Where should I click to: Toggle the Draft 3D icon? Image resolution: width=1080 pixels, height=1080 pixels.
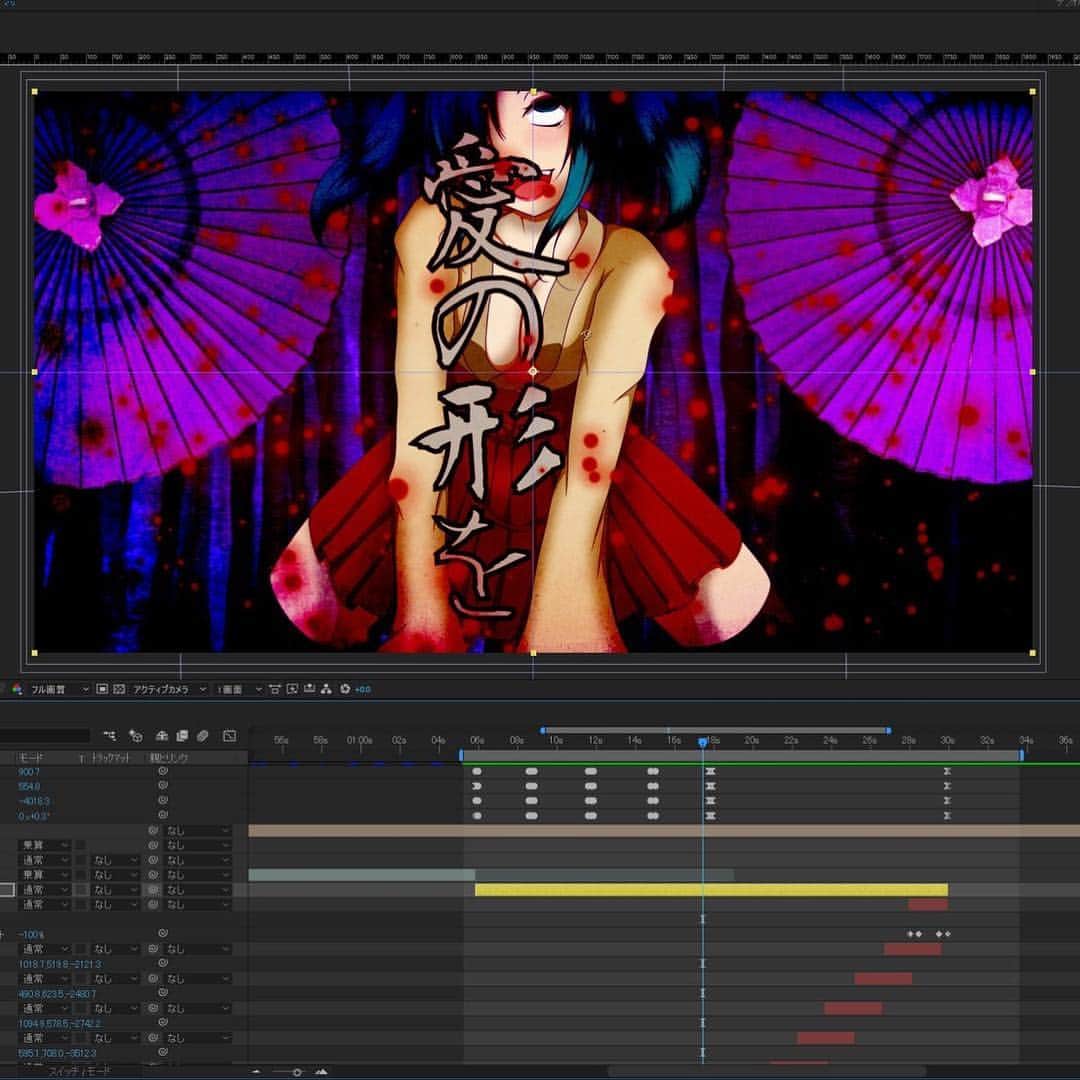coord(136,736)
